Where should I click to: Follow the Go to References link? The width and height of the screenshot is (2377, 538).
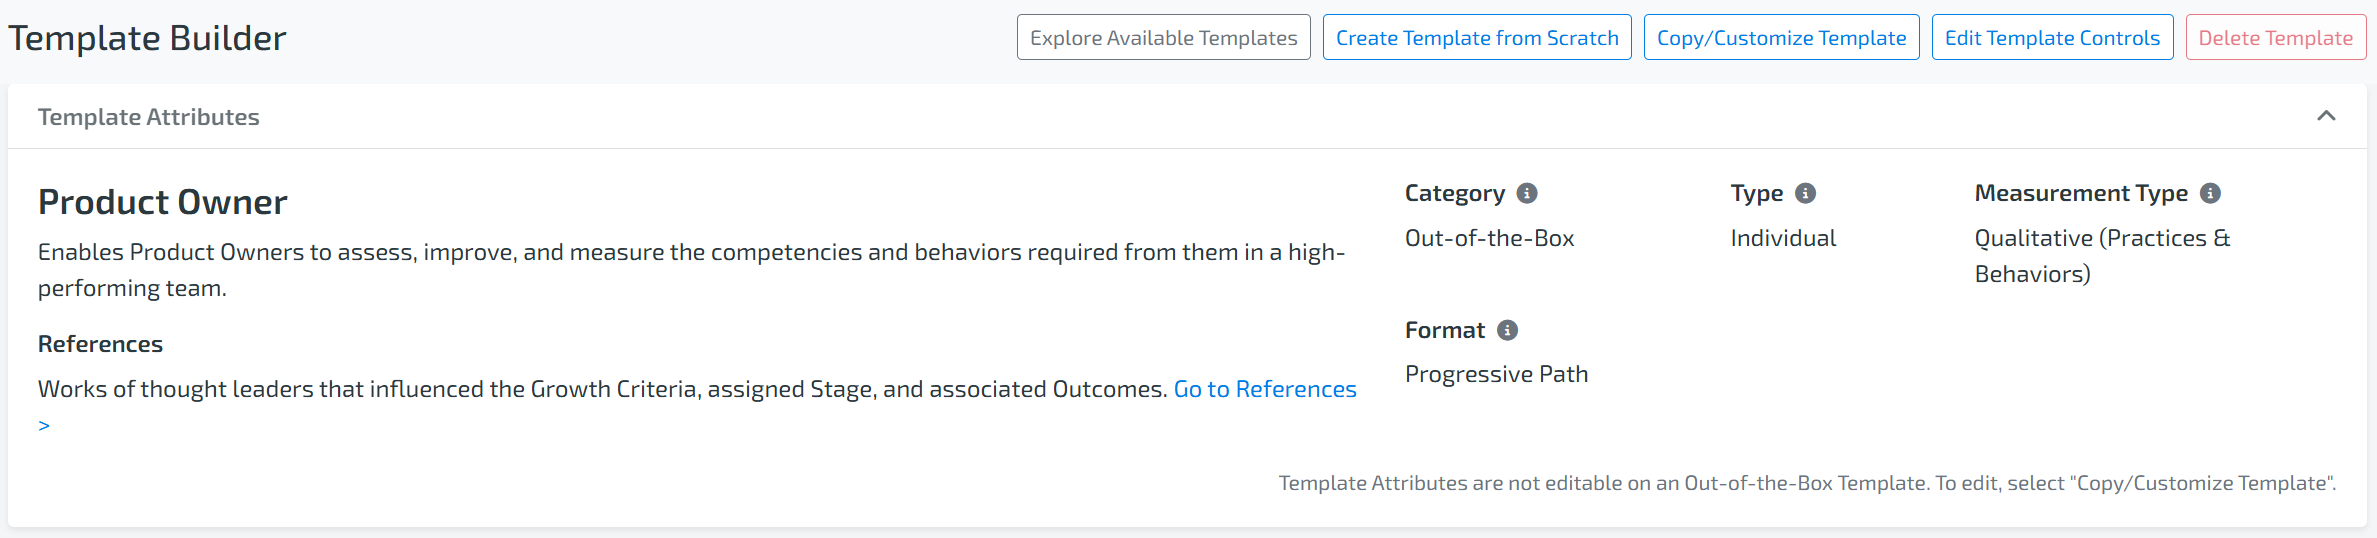coord(1264,389)
